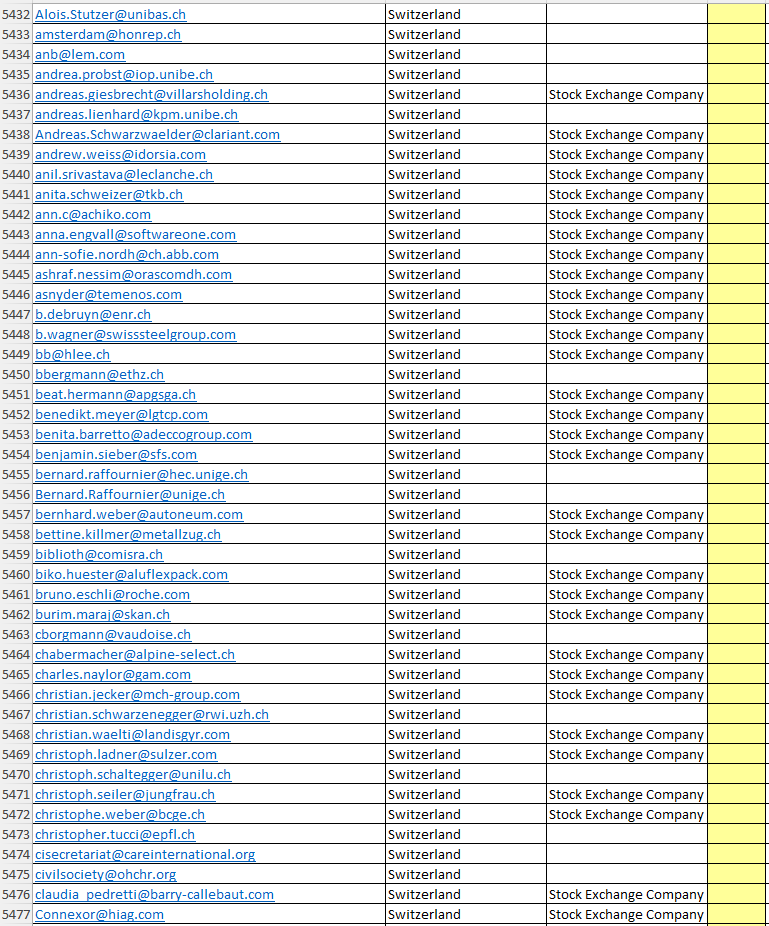
Task: Open cisecretariat@careinternational.org link
Action: click(145, 856)
